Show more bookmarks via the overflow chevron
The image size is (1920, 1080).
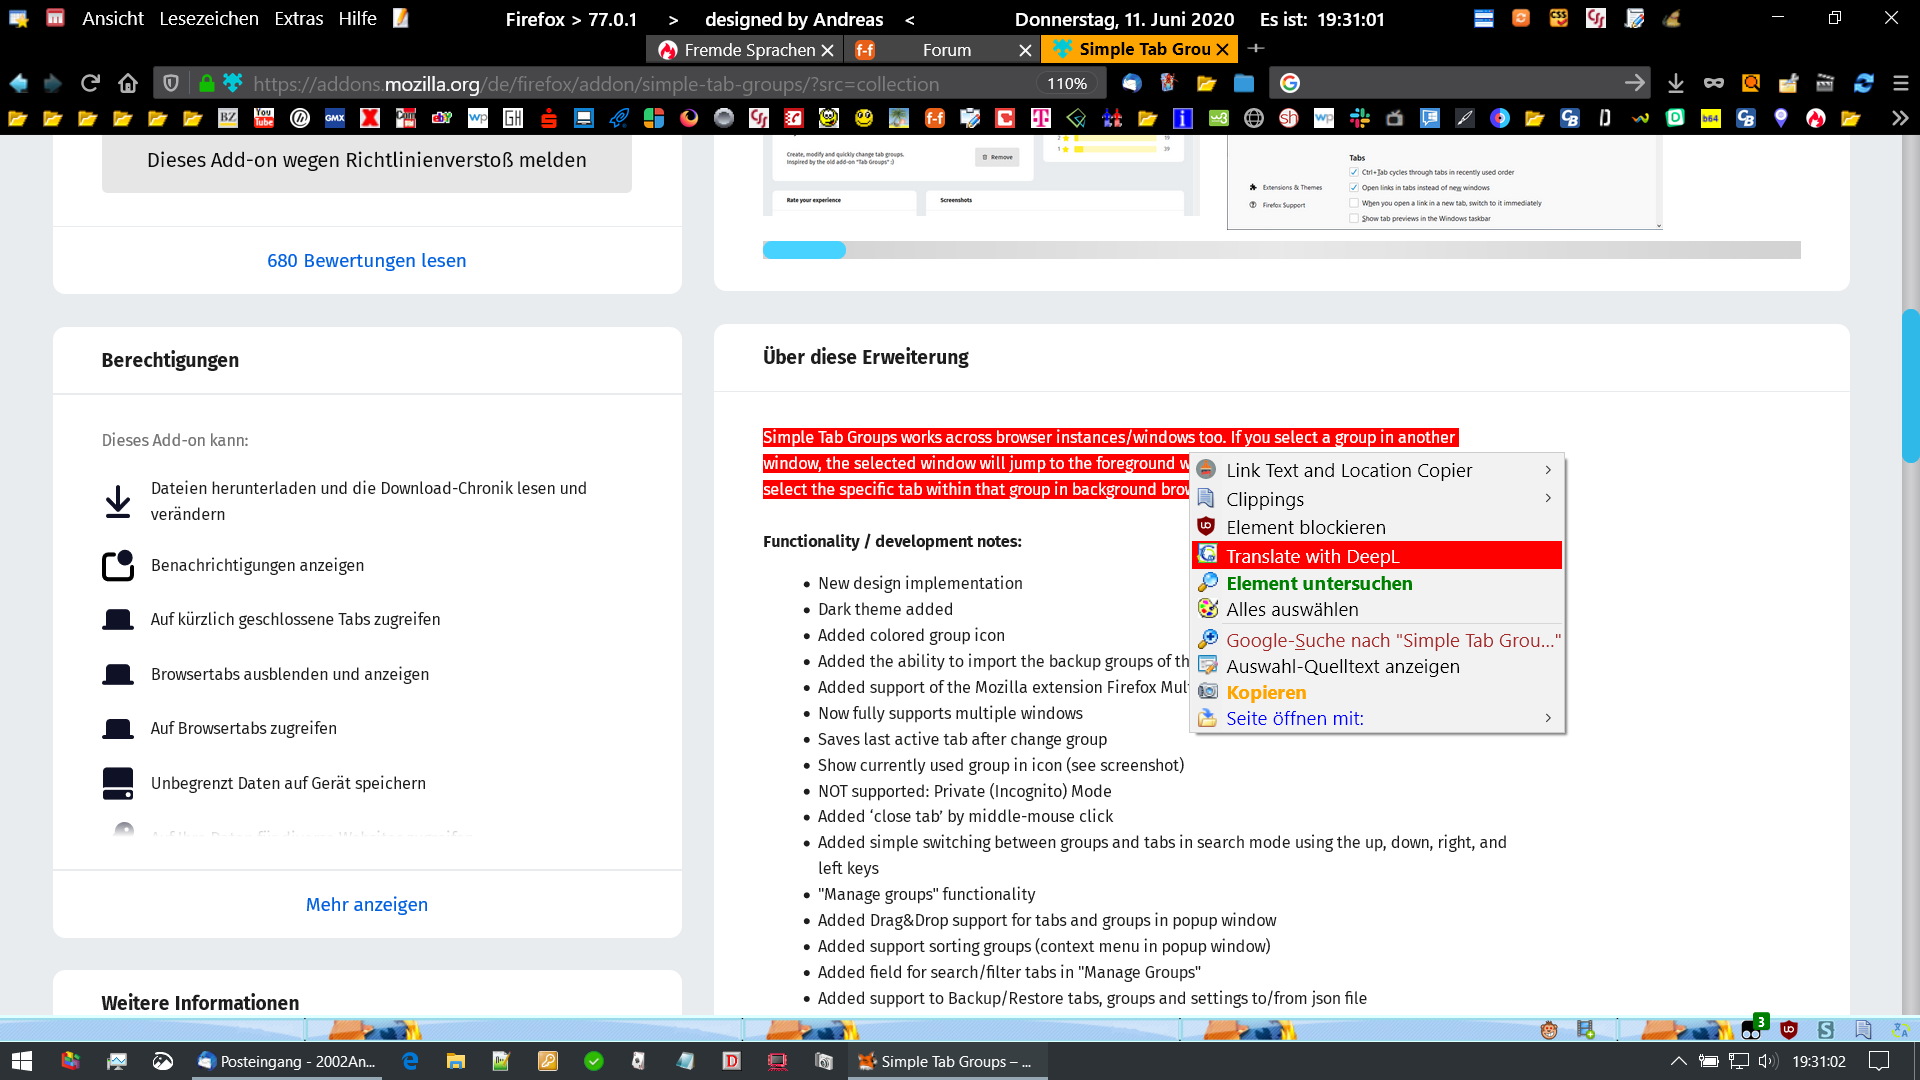pos(1899,118)
